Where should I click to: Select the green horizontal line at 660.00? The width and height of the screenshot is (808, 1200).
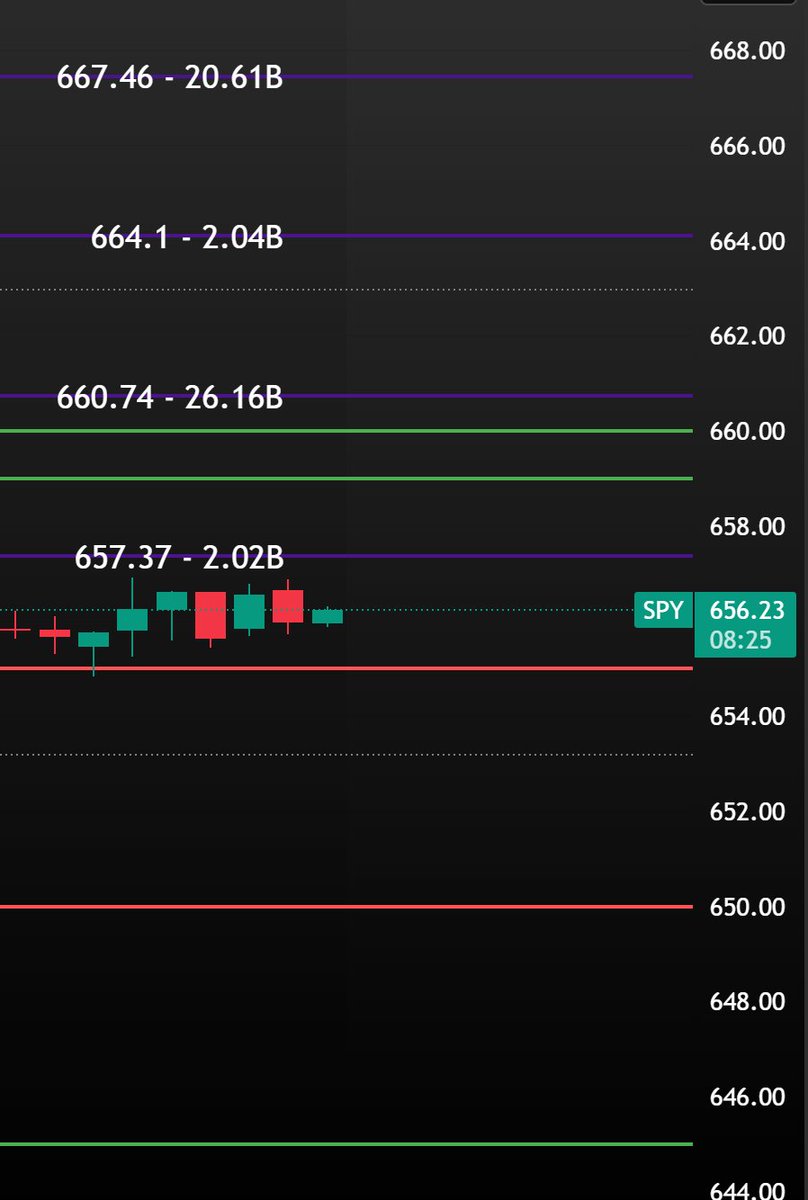point(346,431)
